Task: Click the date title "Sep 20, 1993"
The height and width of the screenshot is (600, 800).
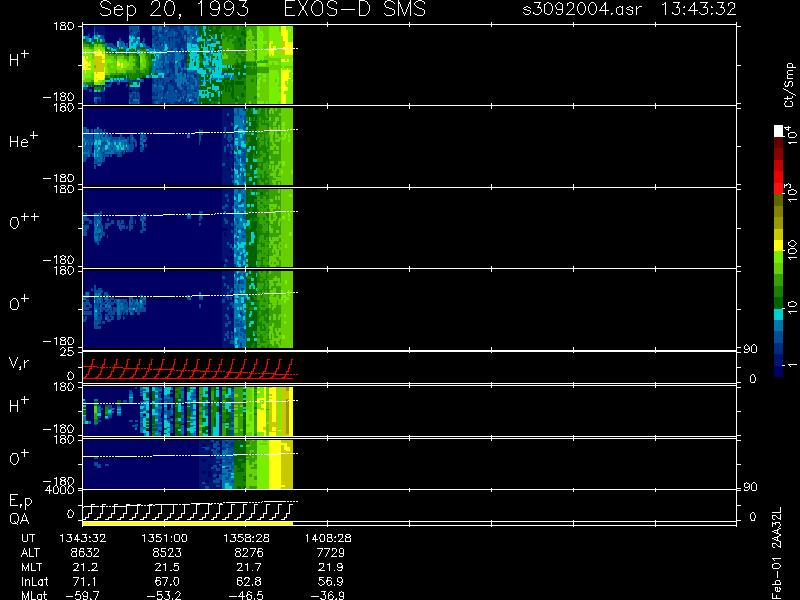Action: pos(174,9)
